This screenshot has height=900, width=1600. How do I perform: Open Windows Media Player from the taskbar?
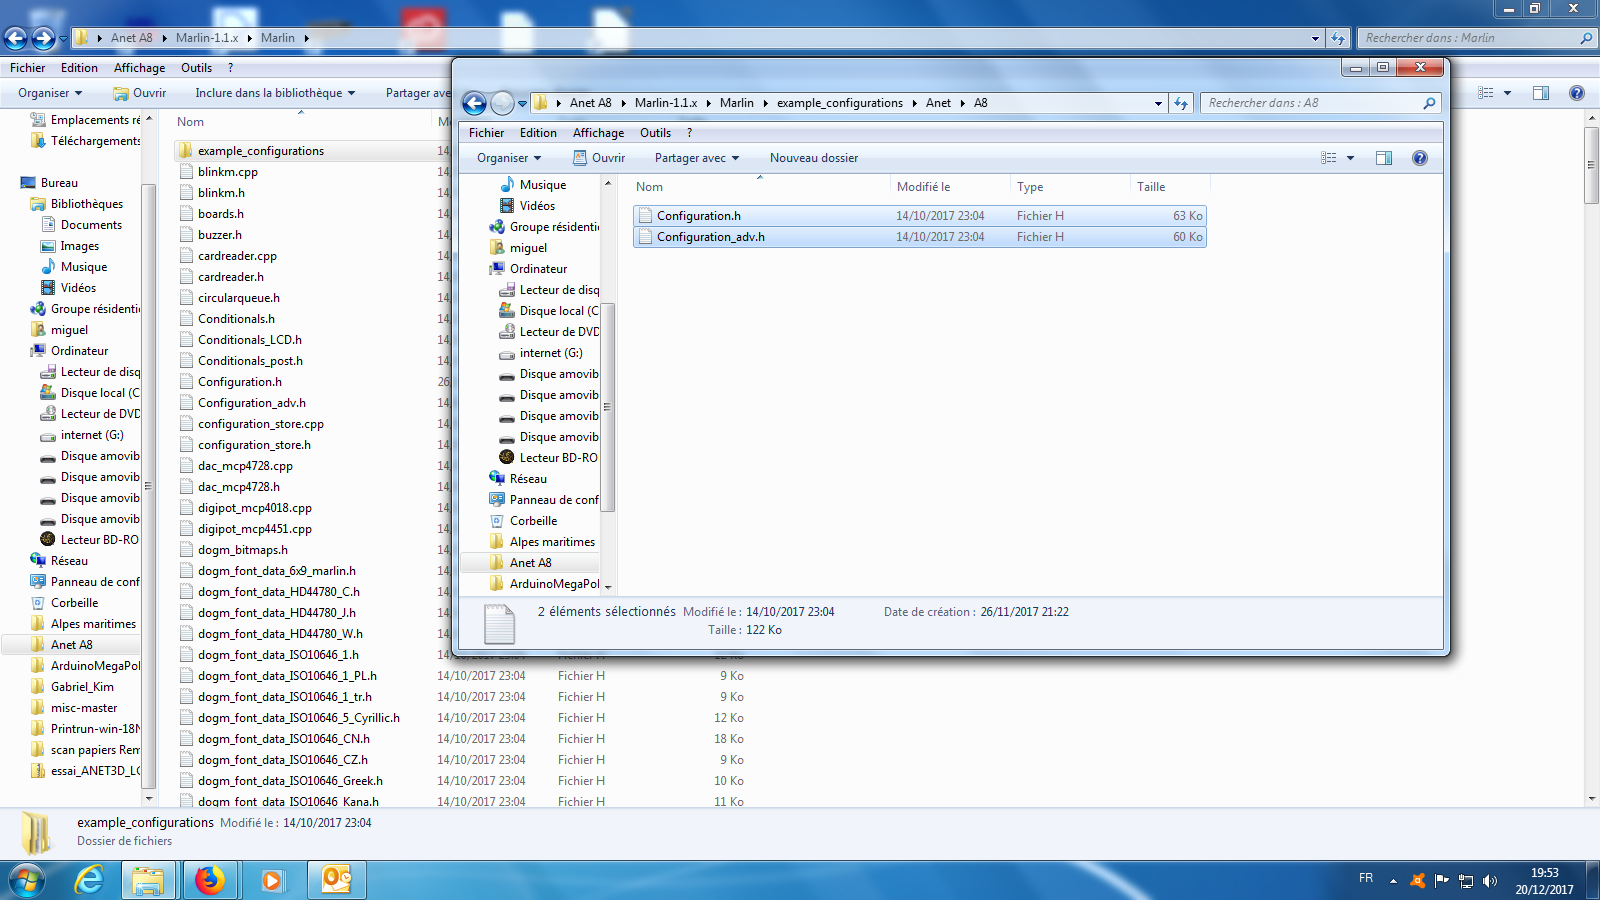[272, 880]
